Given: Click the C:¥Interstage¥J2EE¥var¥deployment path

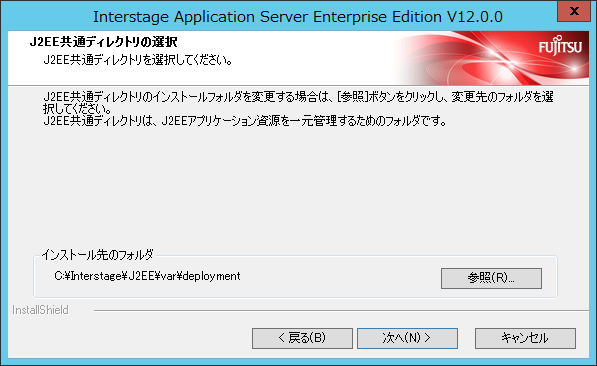Looking at the screenshot, I should [147, 276].
